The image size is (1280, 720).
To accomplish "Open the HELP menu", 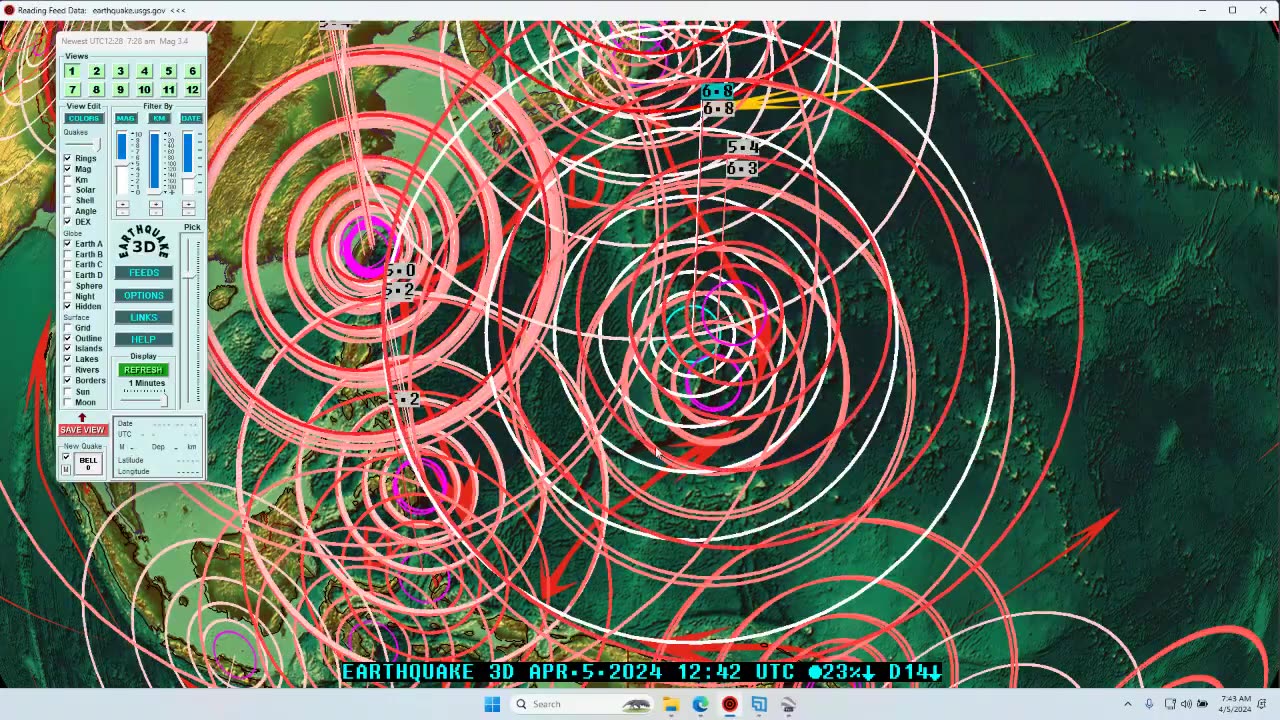I will [144, 339].
